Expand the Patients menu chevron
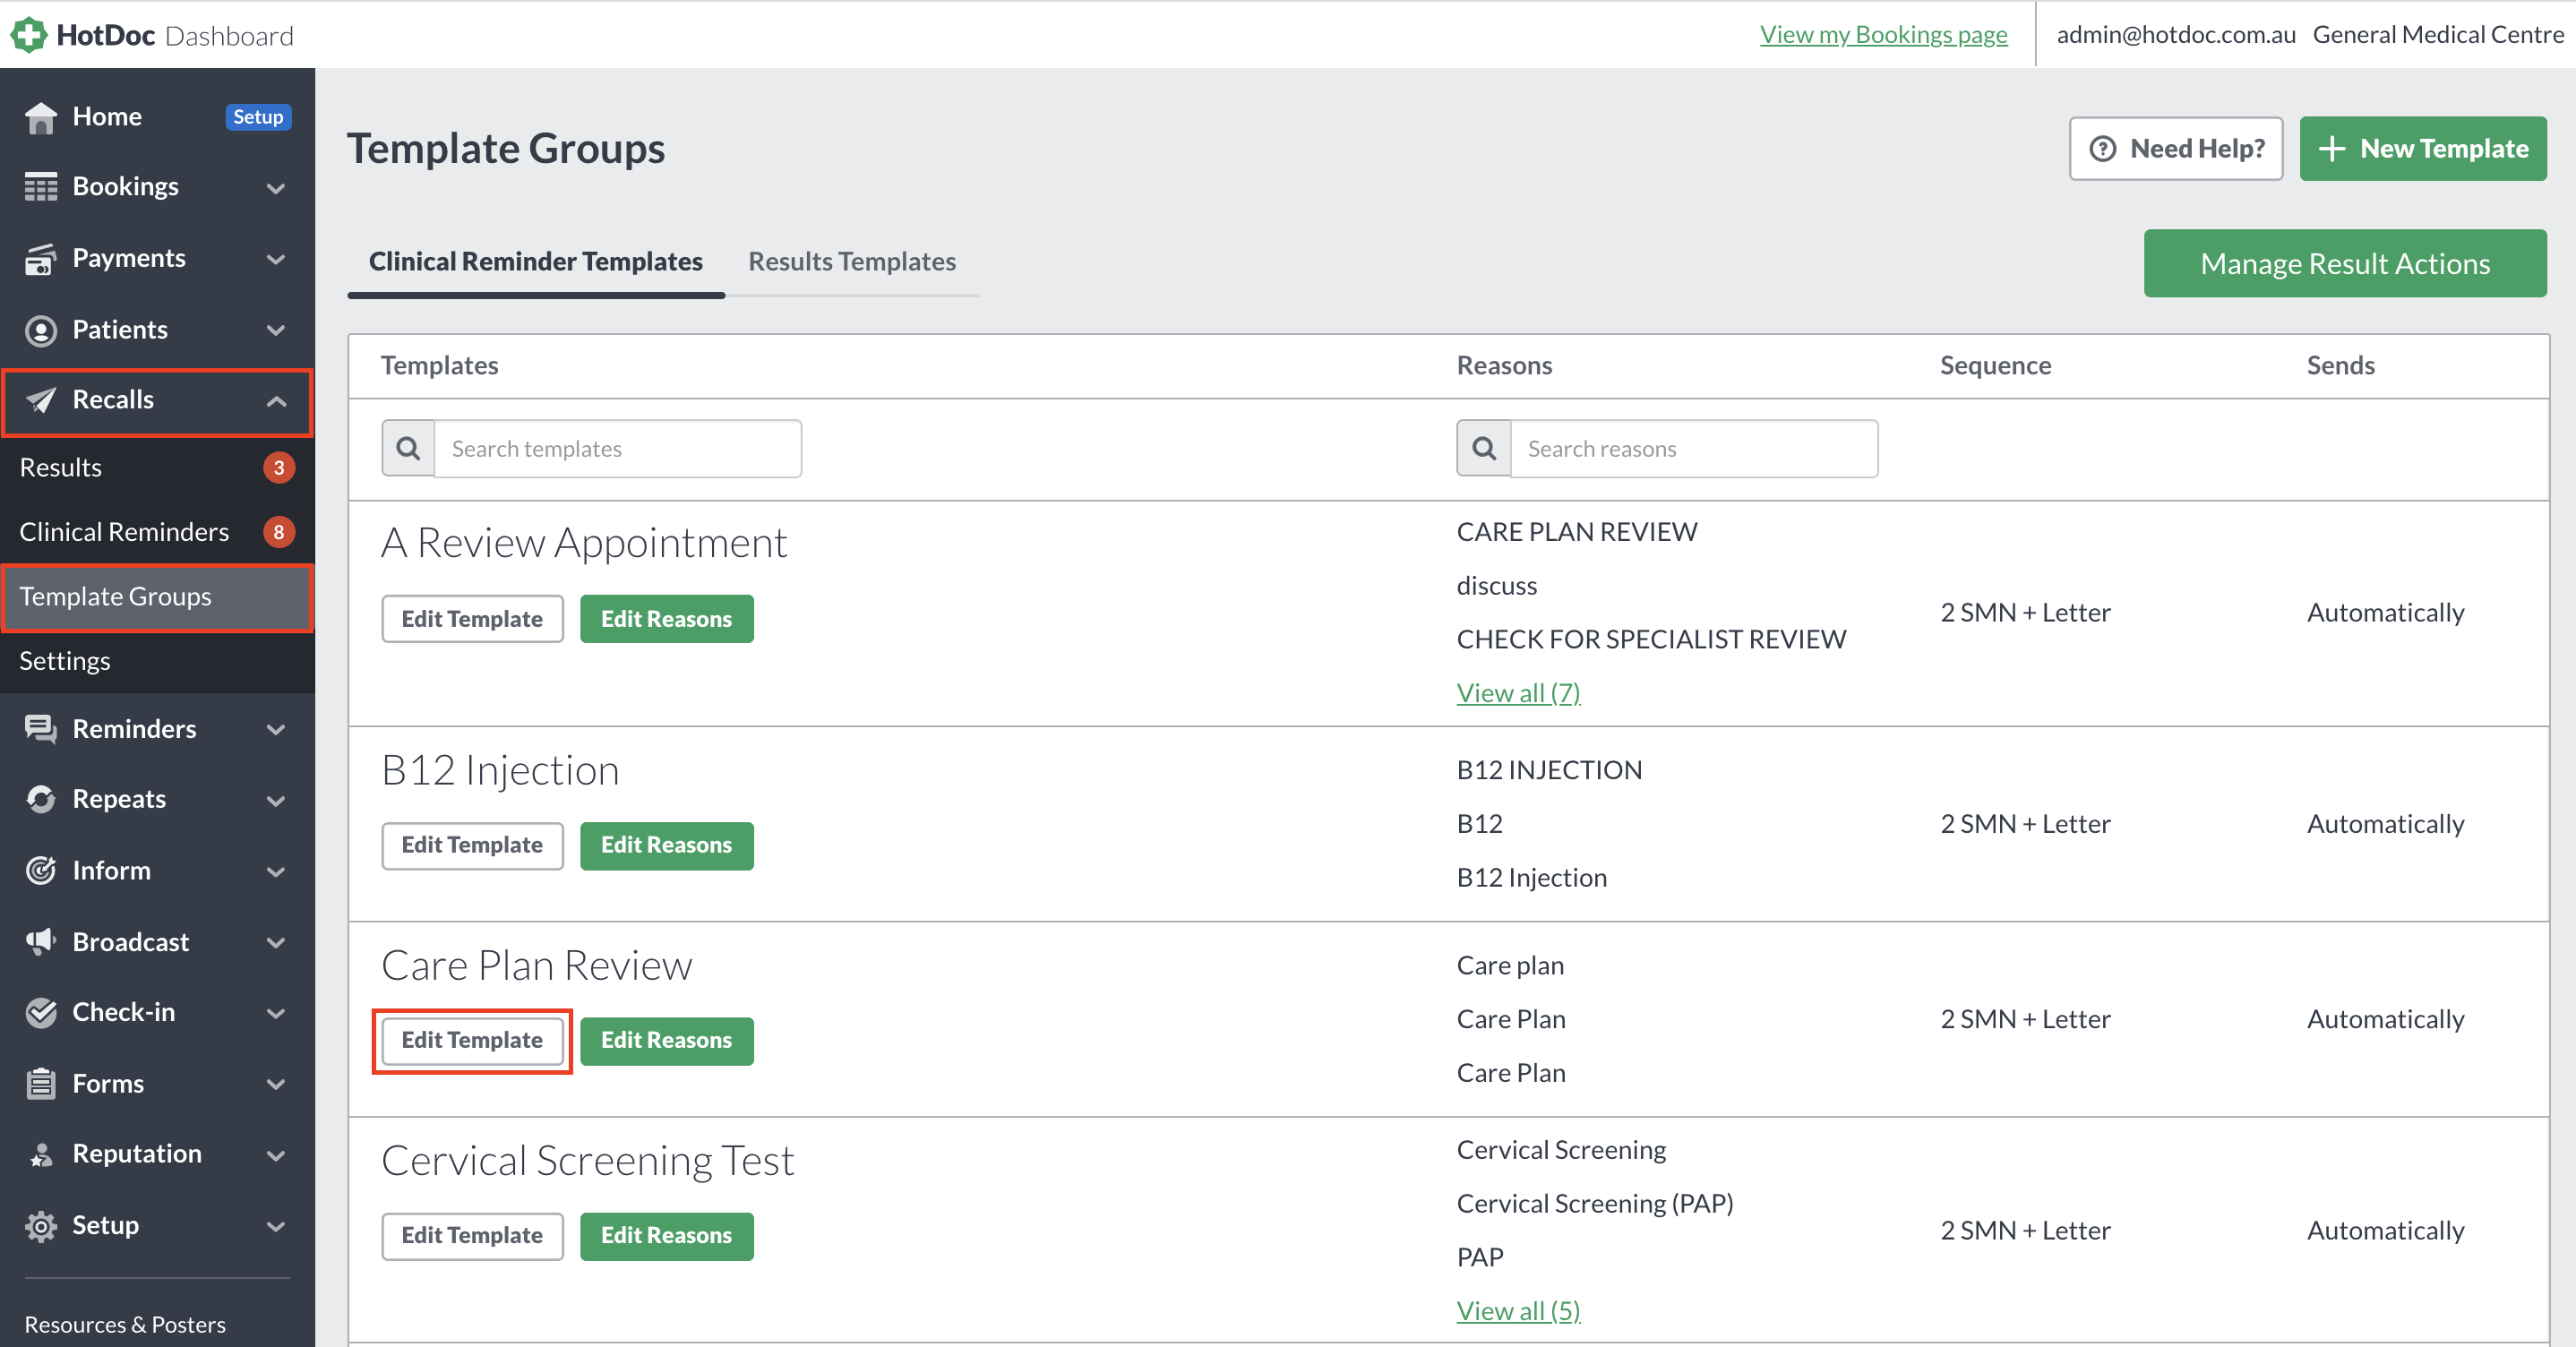Image resolution: width=2576 pixels, height=1347 pixels. pos(276,331)
